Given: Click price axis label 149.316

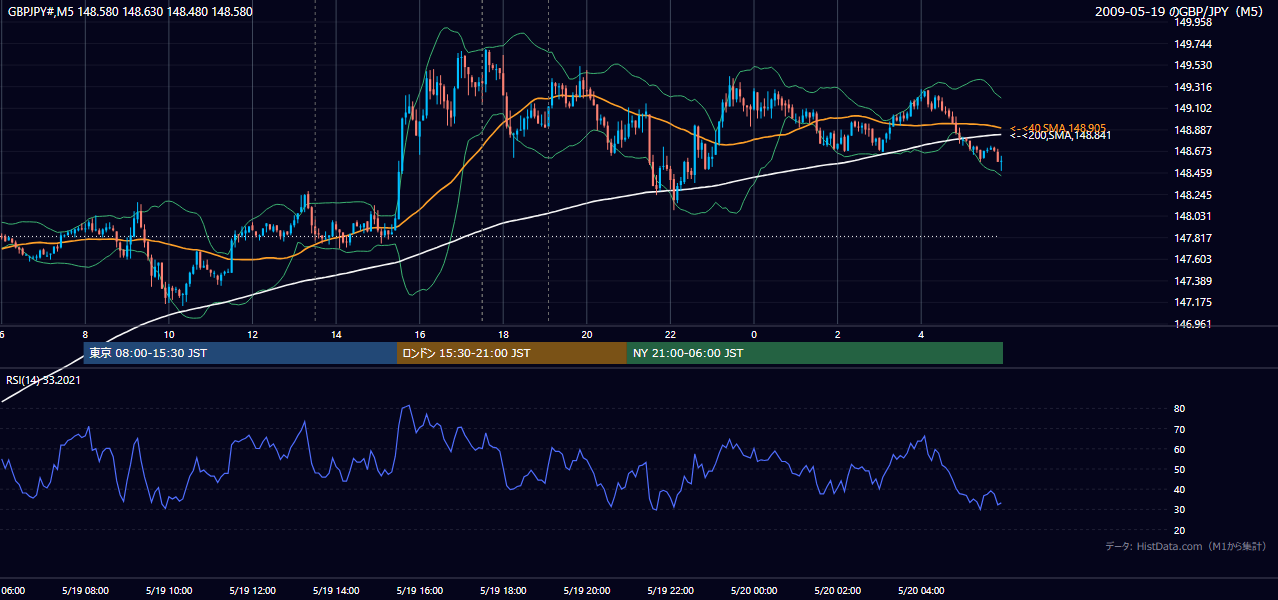Looking at the screenshot, I should (1193, 87).
